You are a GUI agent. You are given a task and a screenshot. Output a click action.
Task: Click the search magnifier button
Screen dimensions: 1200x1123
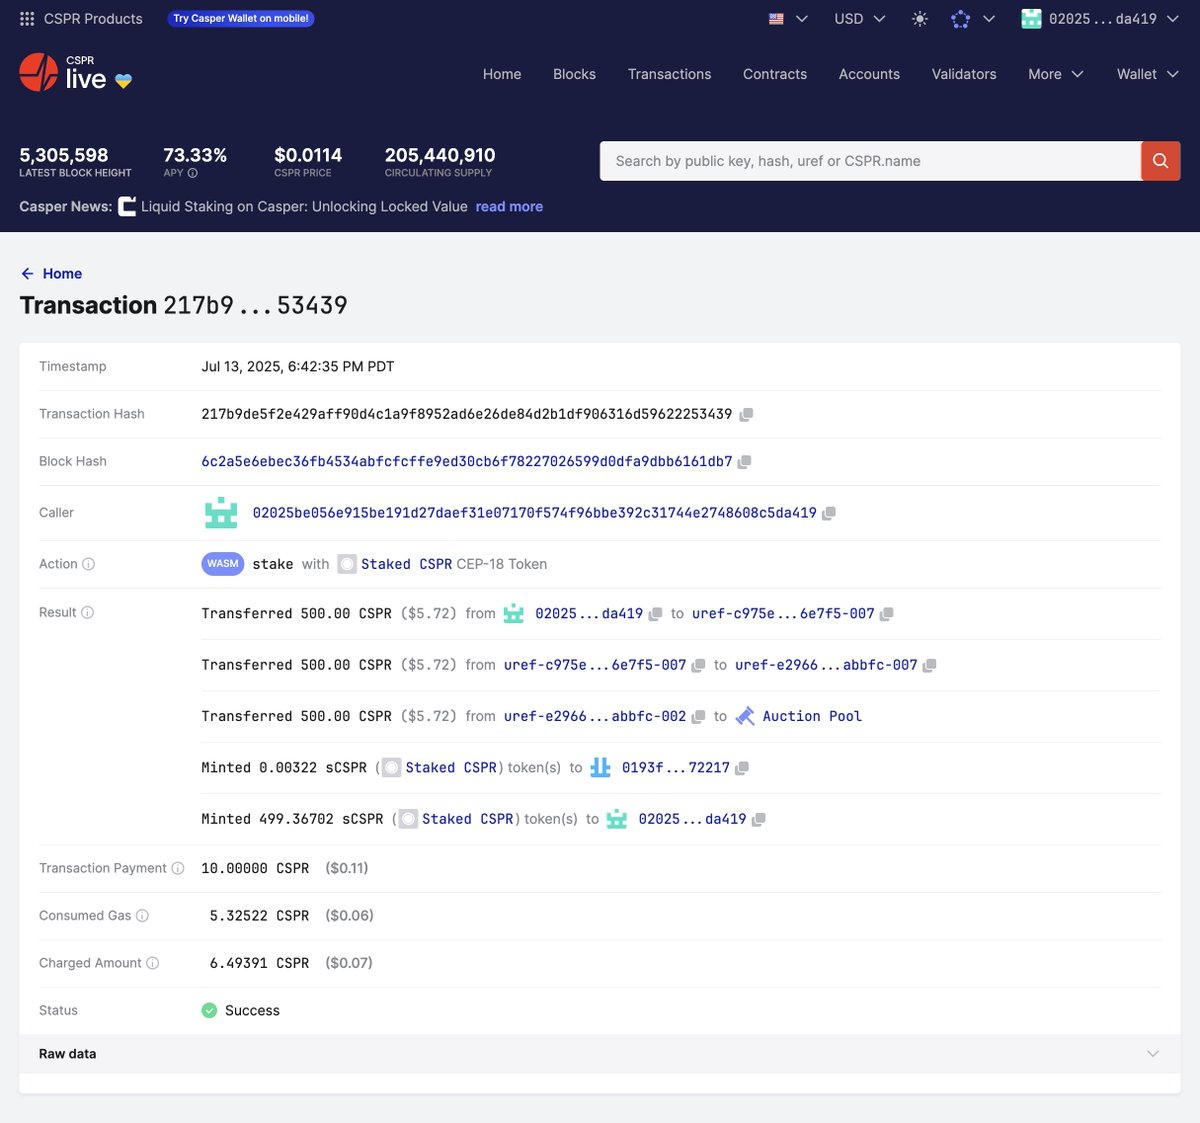[1160, 161]
